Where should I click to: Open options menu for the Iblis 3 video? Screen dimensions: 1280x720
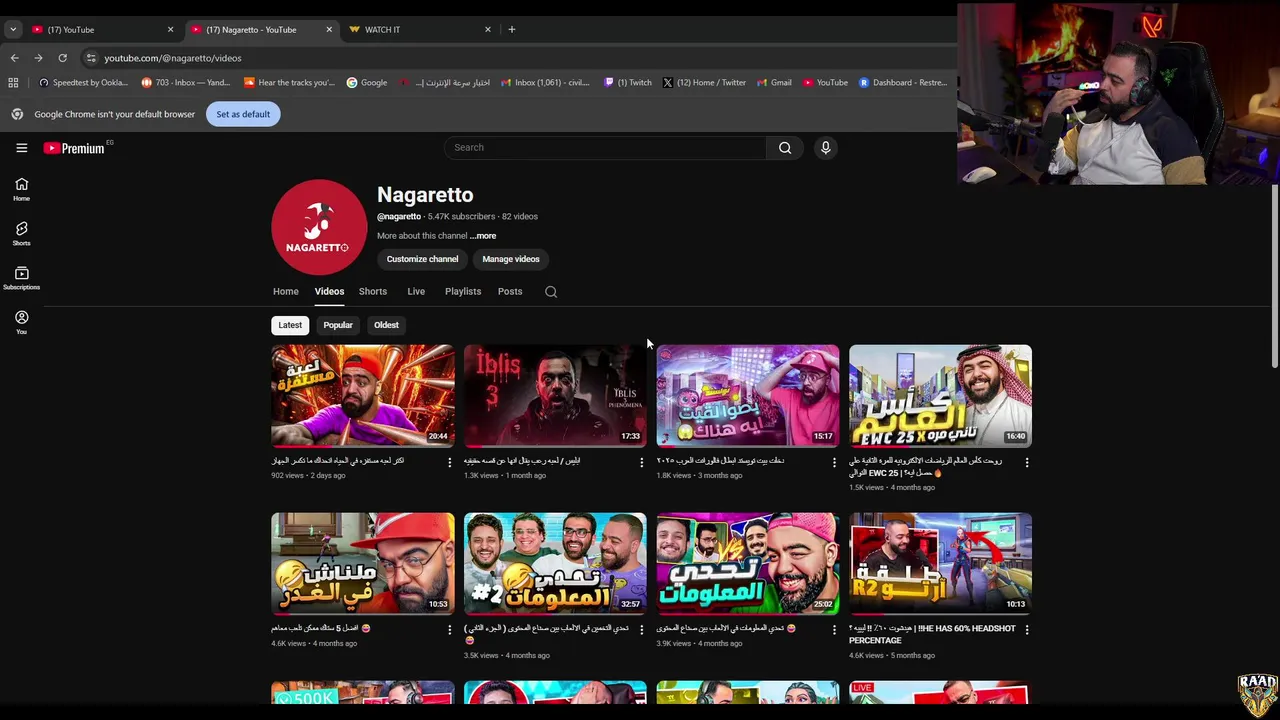[x=642, y=462]
